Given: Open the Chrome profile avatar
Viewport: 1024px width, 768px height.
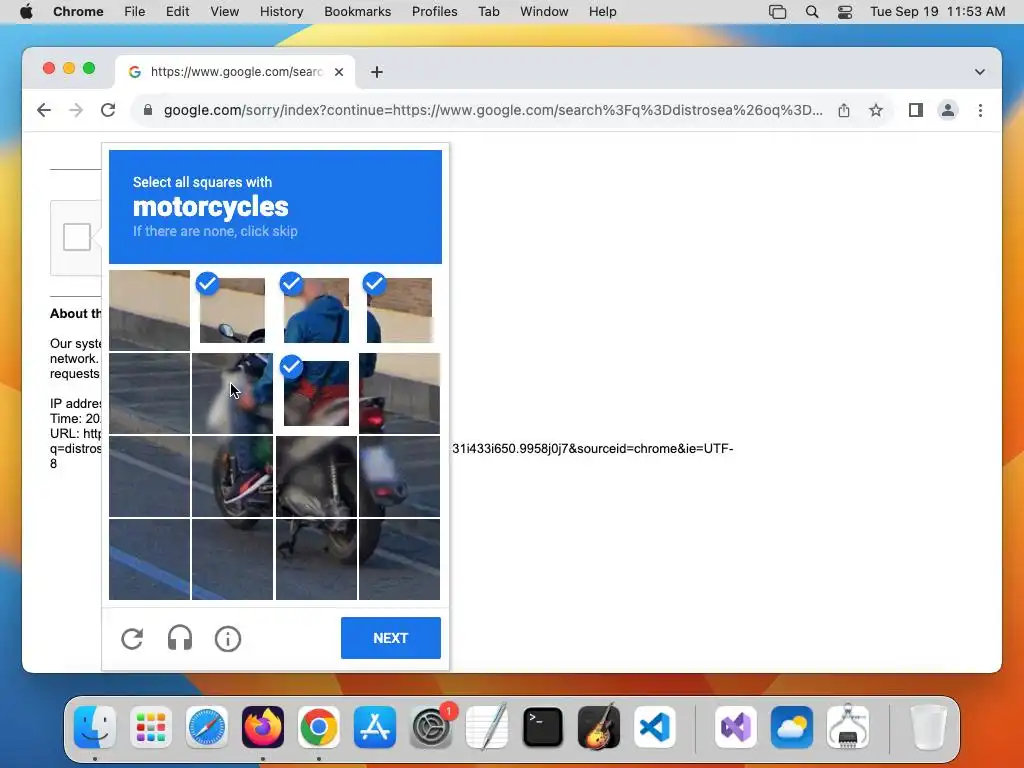Looking at the screenshot, I should tap(948, 110).
